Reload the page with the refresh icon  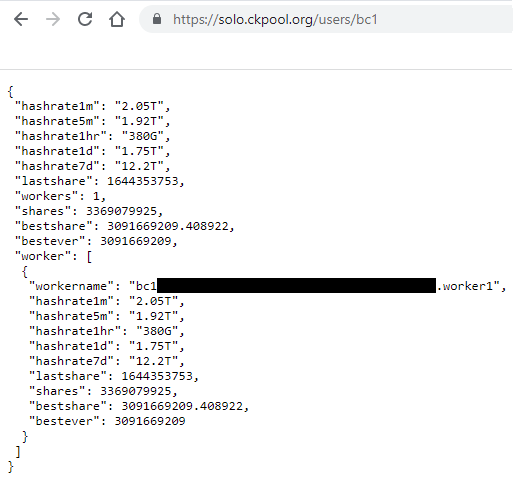tap(85, 19)
